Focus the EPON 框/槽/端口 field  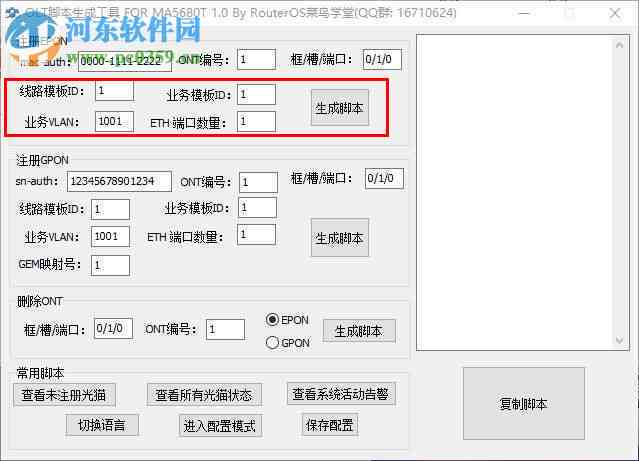tap(382, 60)
